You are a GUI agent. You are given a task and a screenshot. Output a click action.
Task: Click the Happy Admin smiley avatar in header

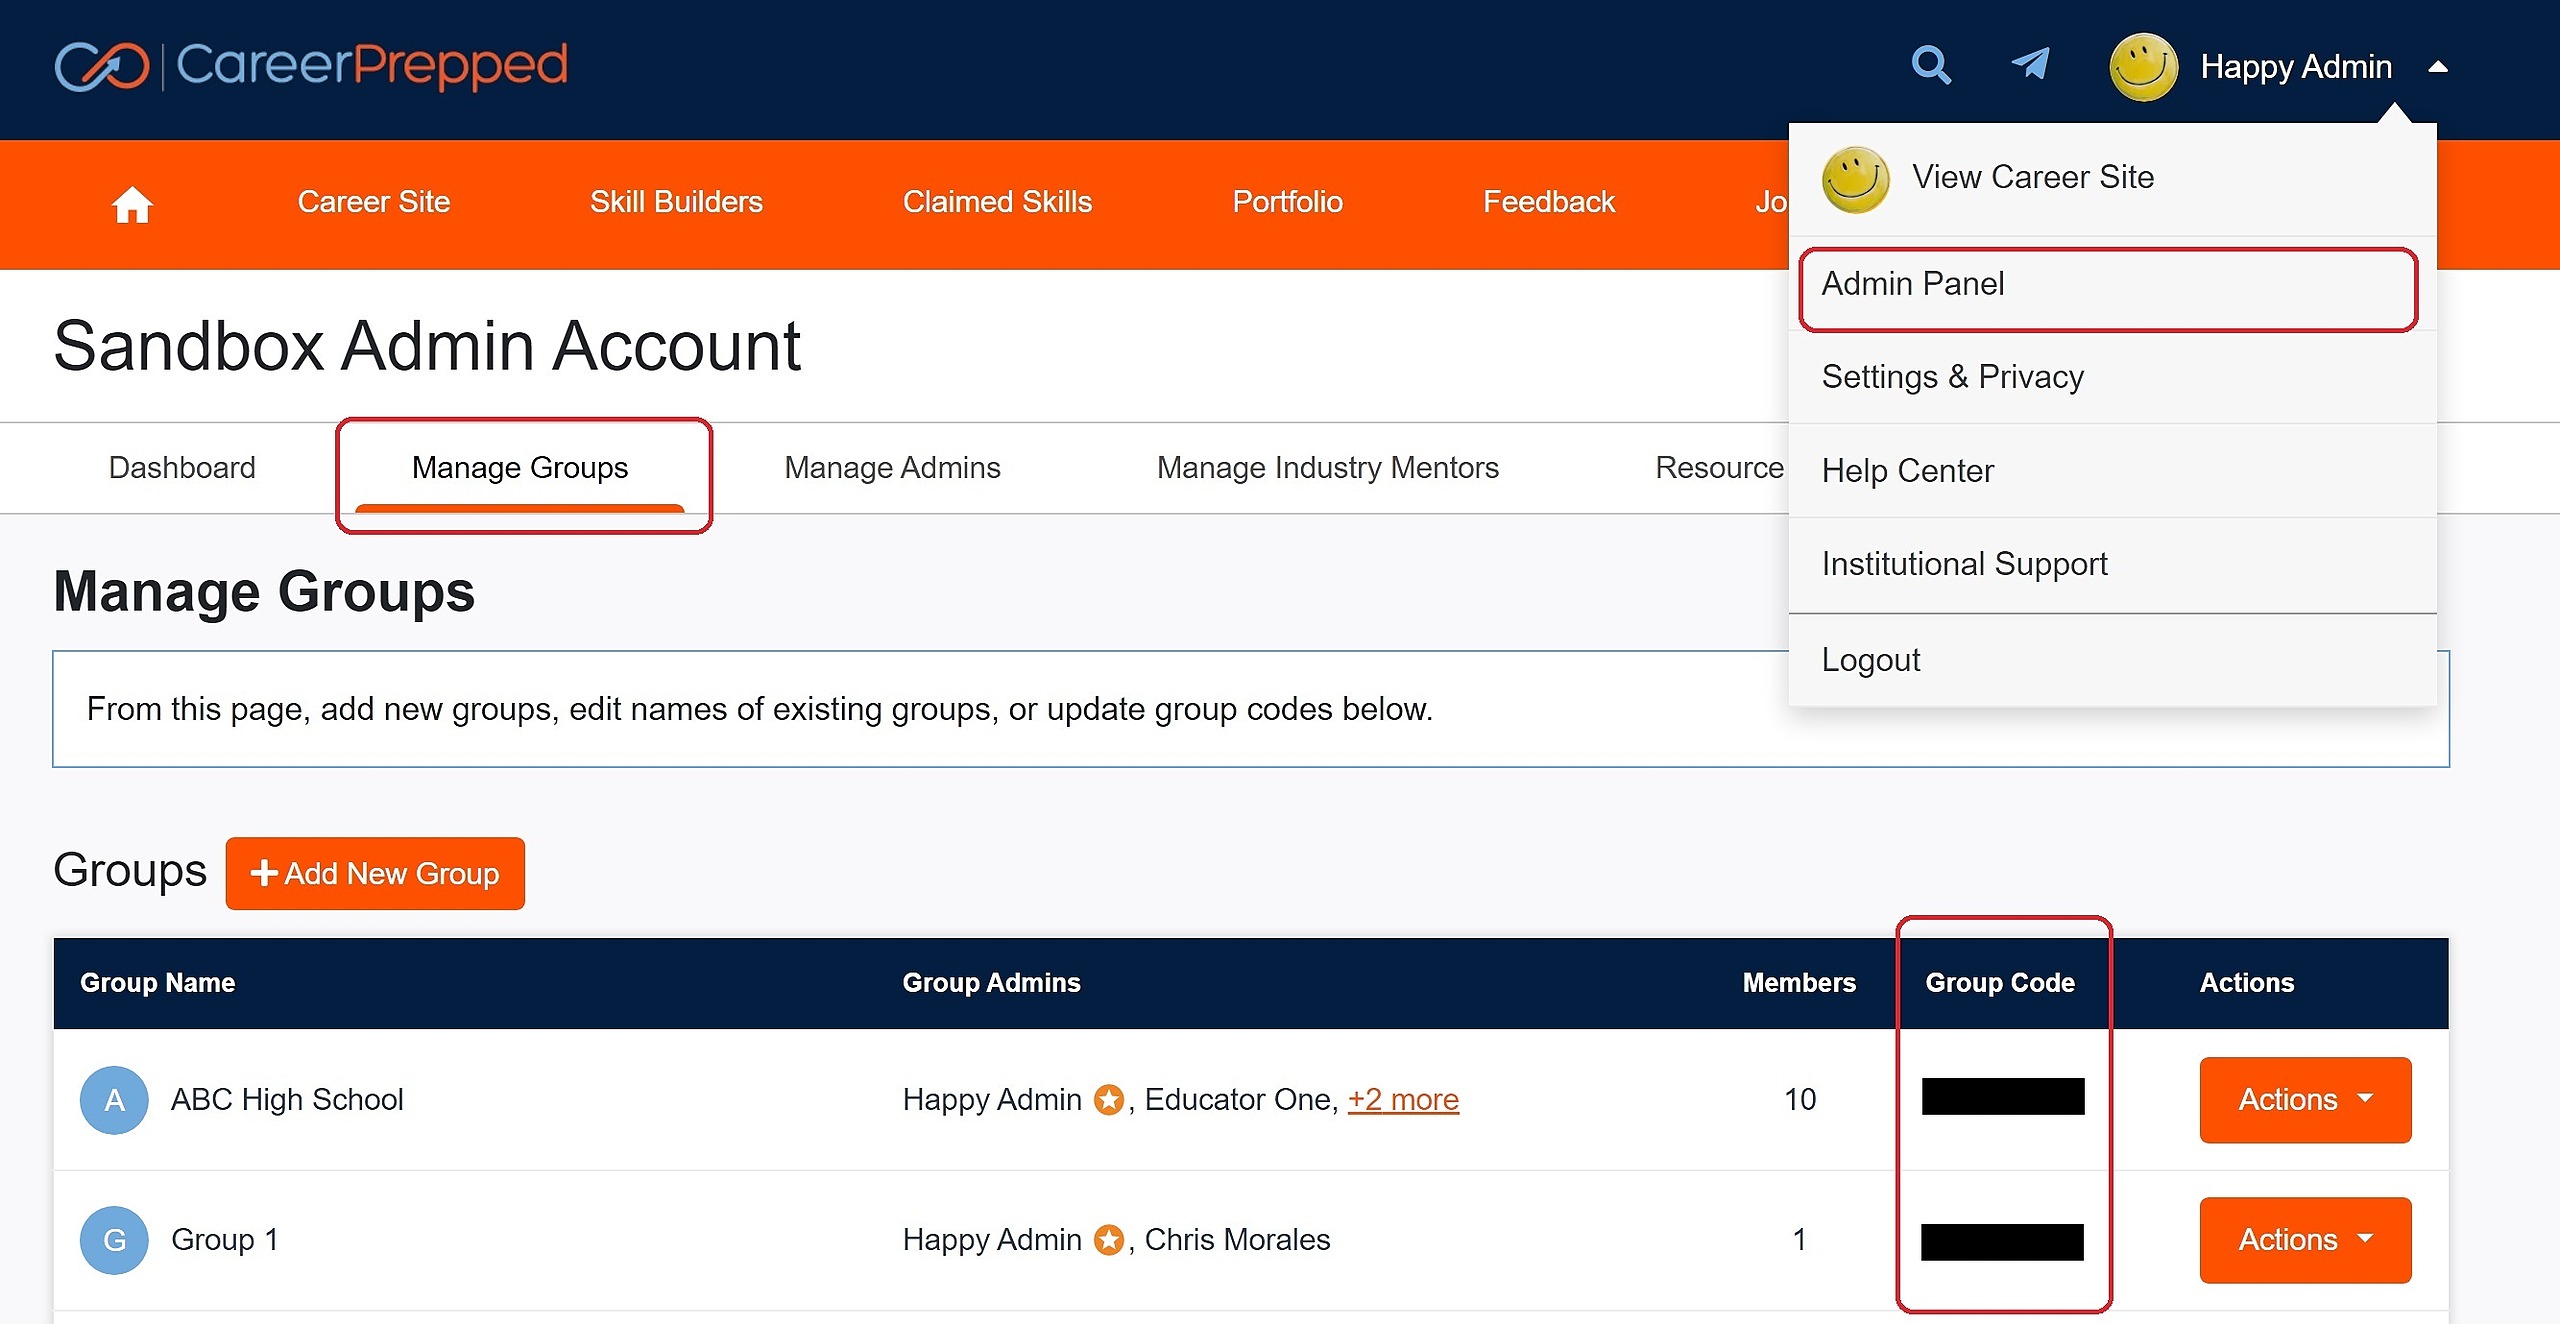pos(2143,67)
